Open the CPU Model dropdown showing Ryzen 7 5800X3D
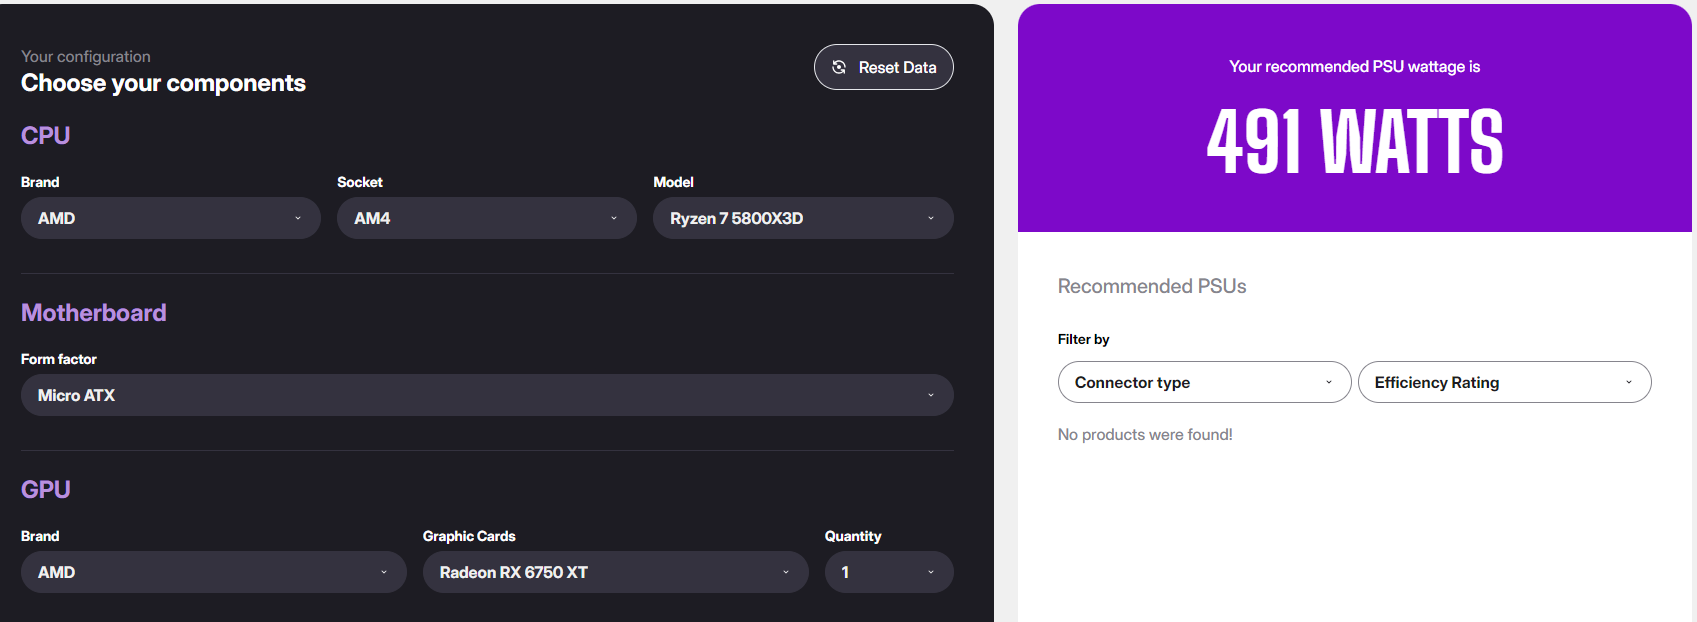 tap(803, 218)
